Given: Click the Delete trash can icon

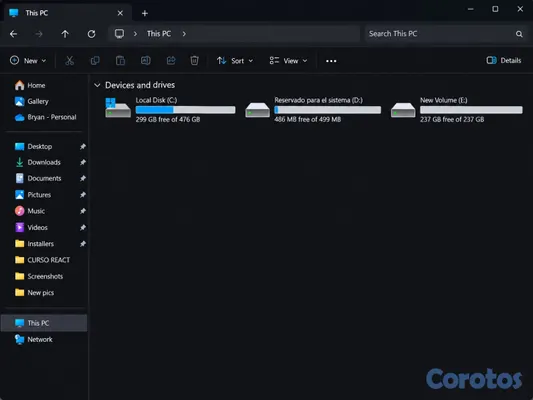Looking at the screenshot, I should point(194,61).
